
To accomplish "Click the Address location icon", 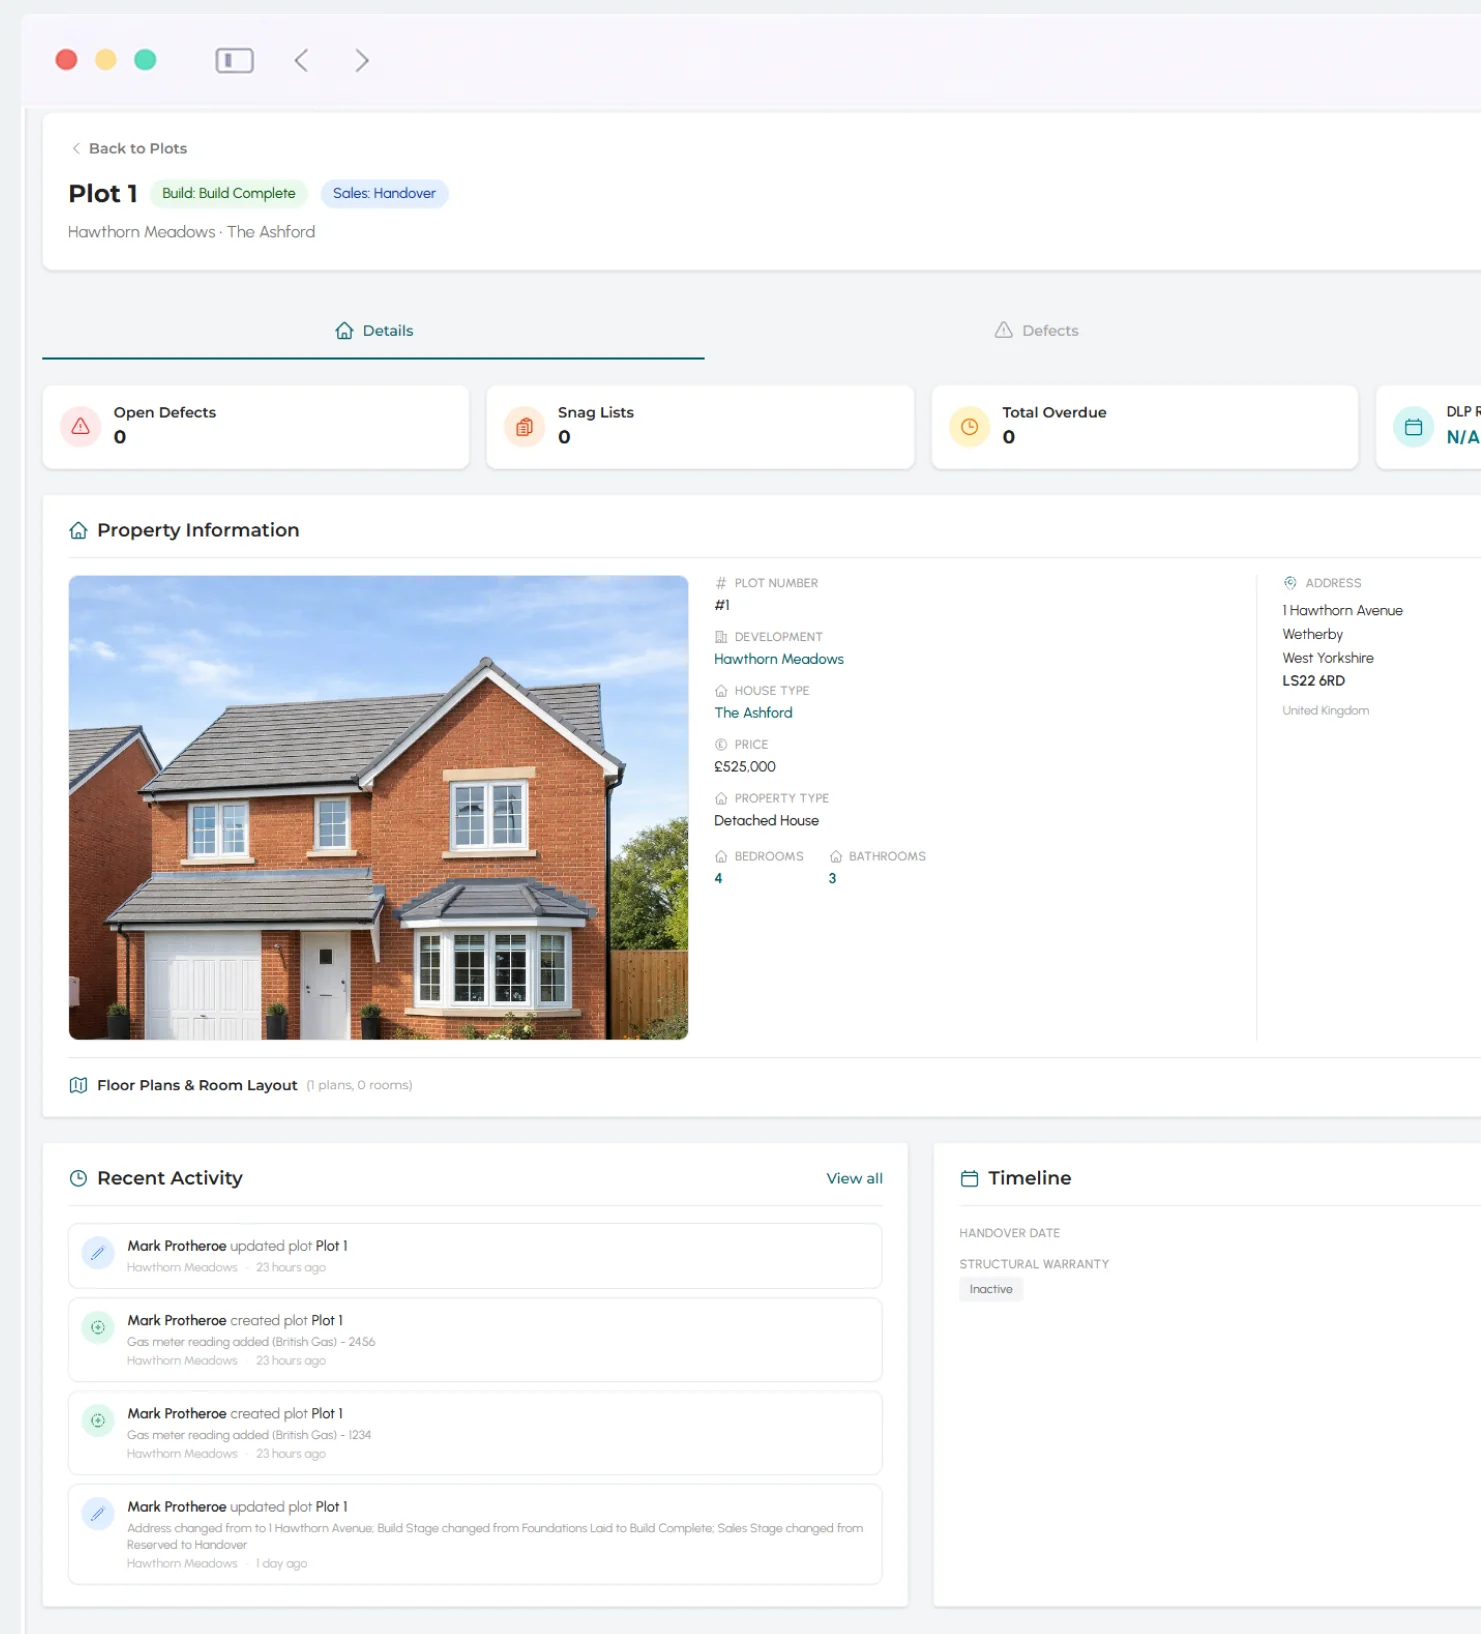I will point(1290,583).
